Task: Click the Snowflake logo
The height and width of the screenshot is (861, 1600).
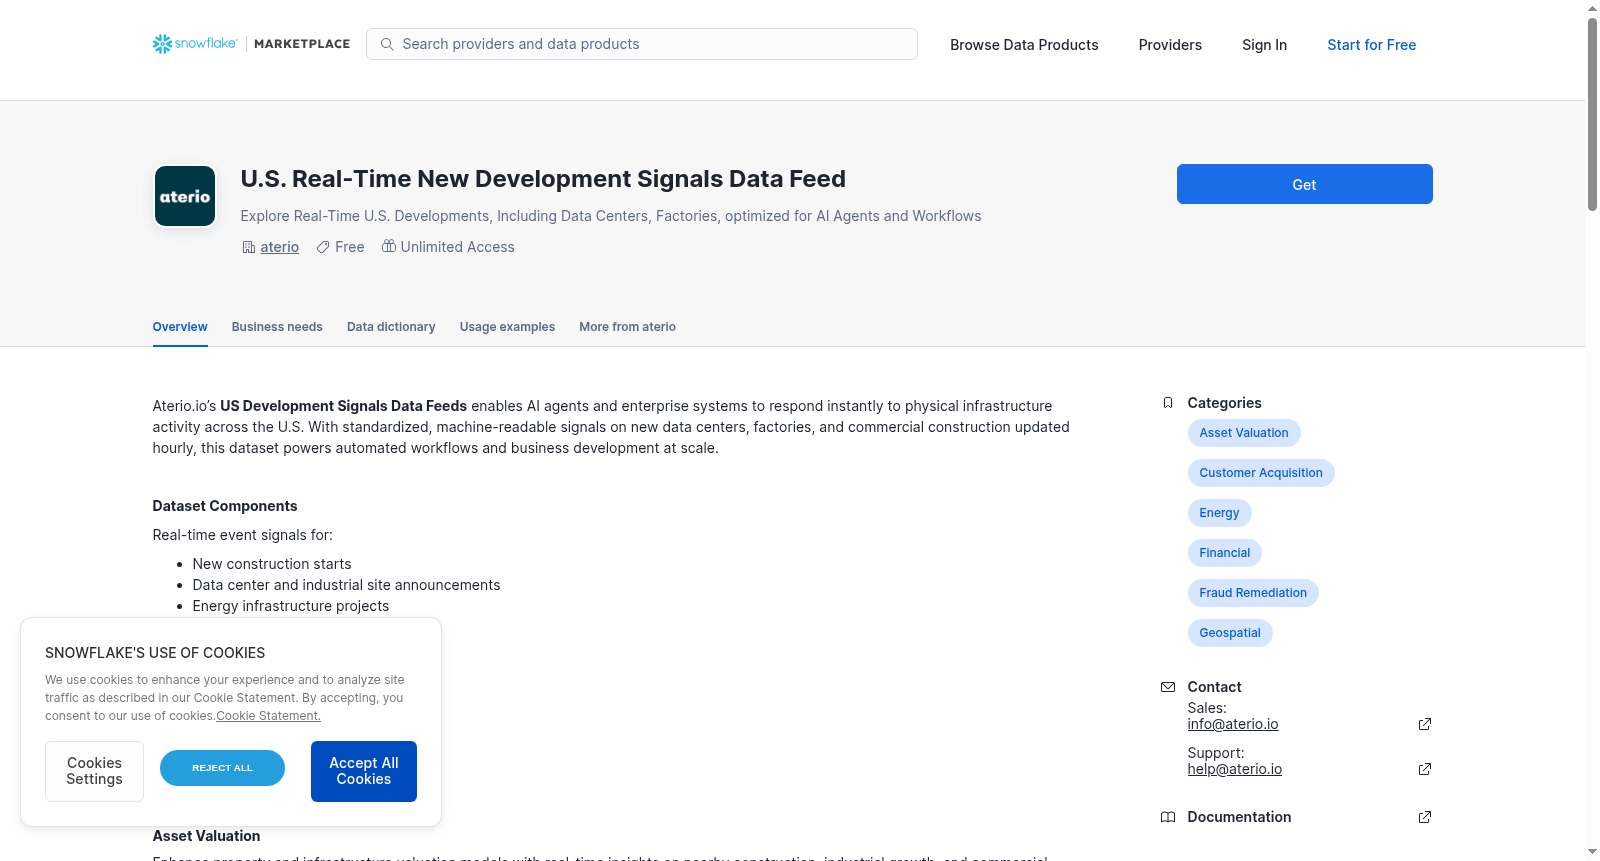Action: point(195,44)
